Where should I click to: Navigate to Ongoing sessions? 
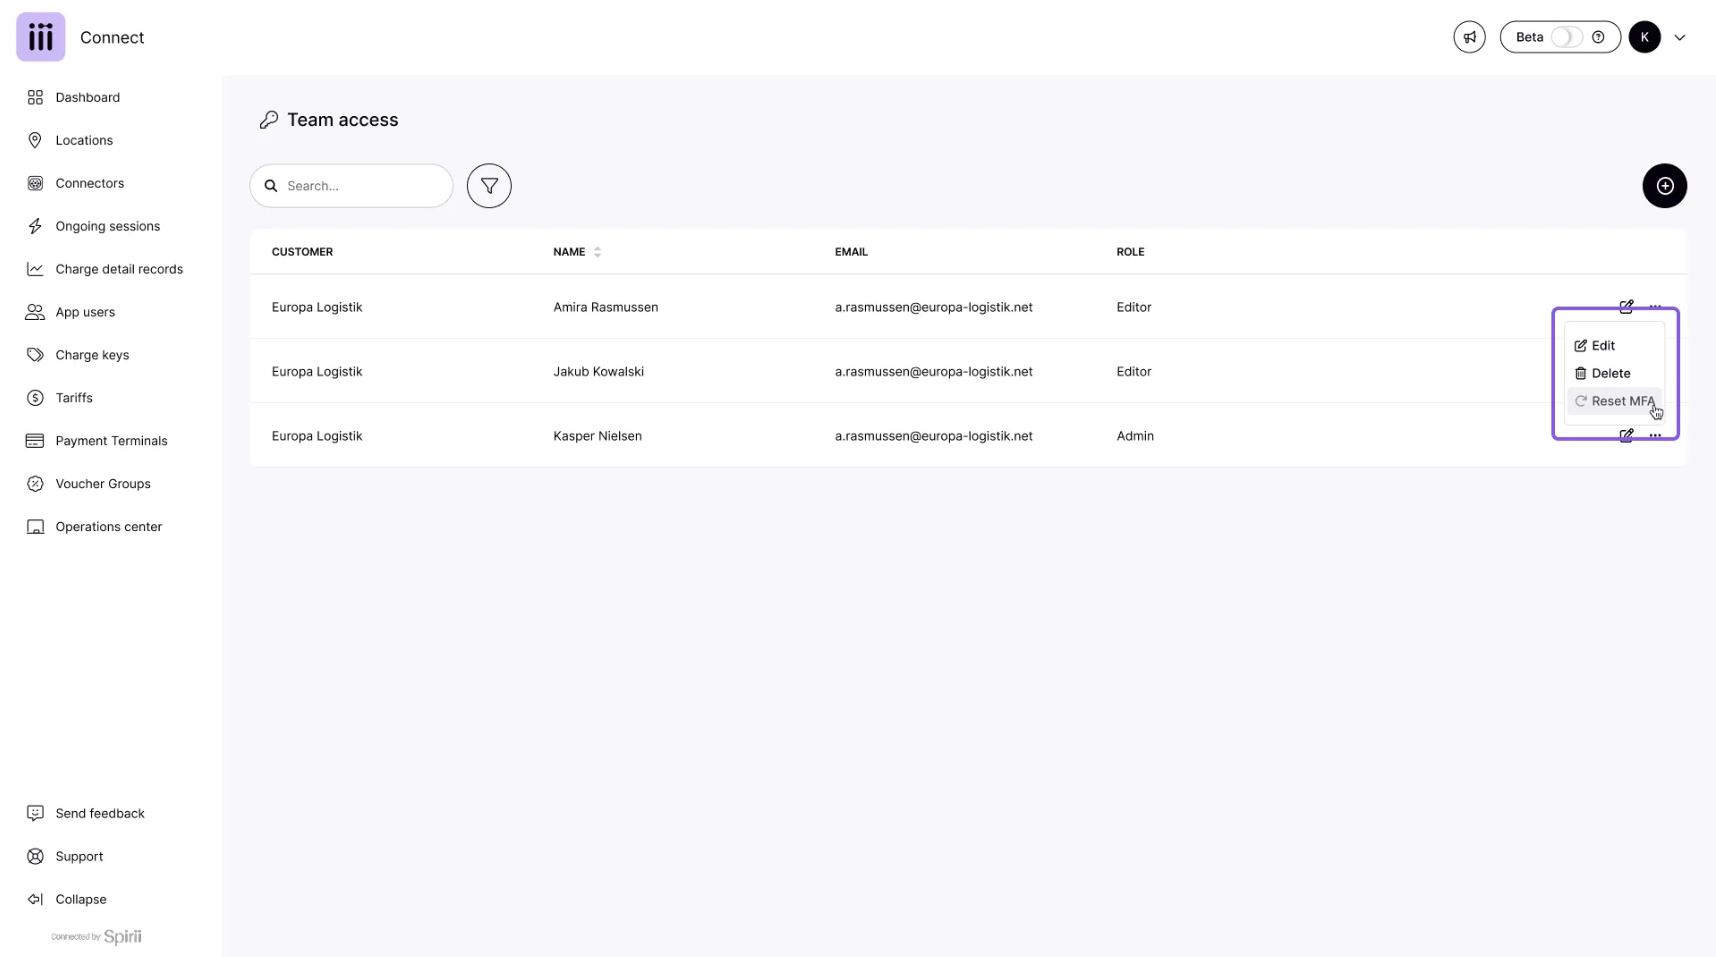[x=107, y=226]
